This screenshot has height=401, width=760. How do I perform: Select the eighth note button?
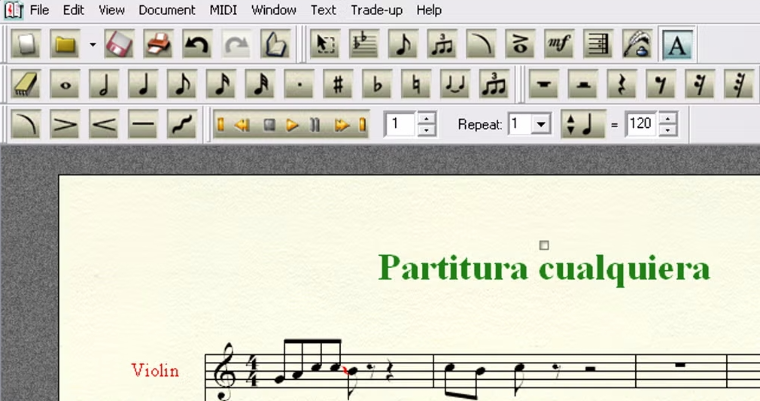point(181,85)
